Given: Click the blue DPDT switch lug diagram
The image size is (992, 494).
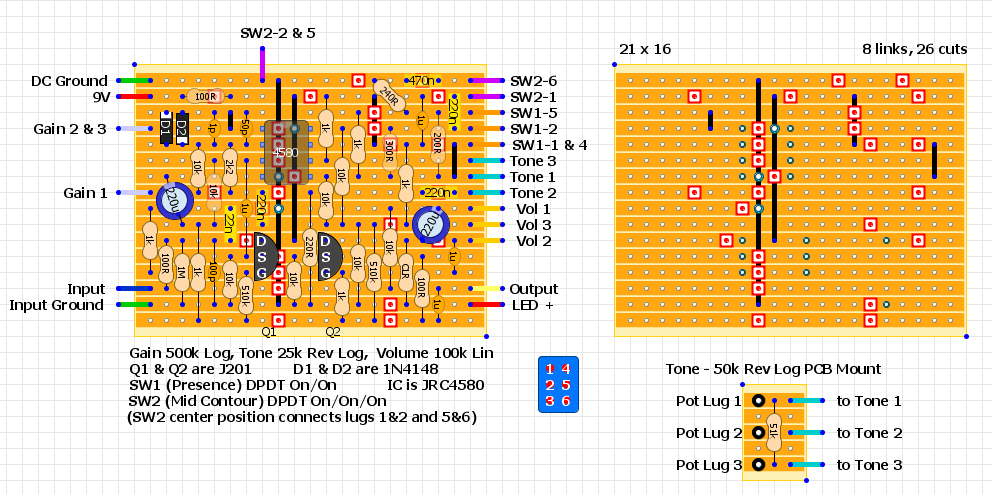Looking at the screenshot, I should [x=556, y=385].
